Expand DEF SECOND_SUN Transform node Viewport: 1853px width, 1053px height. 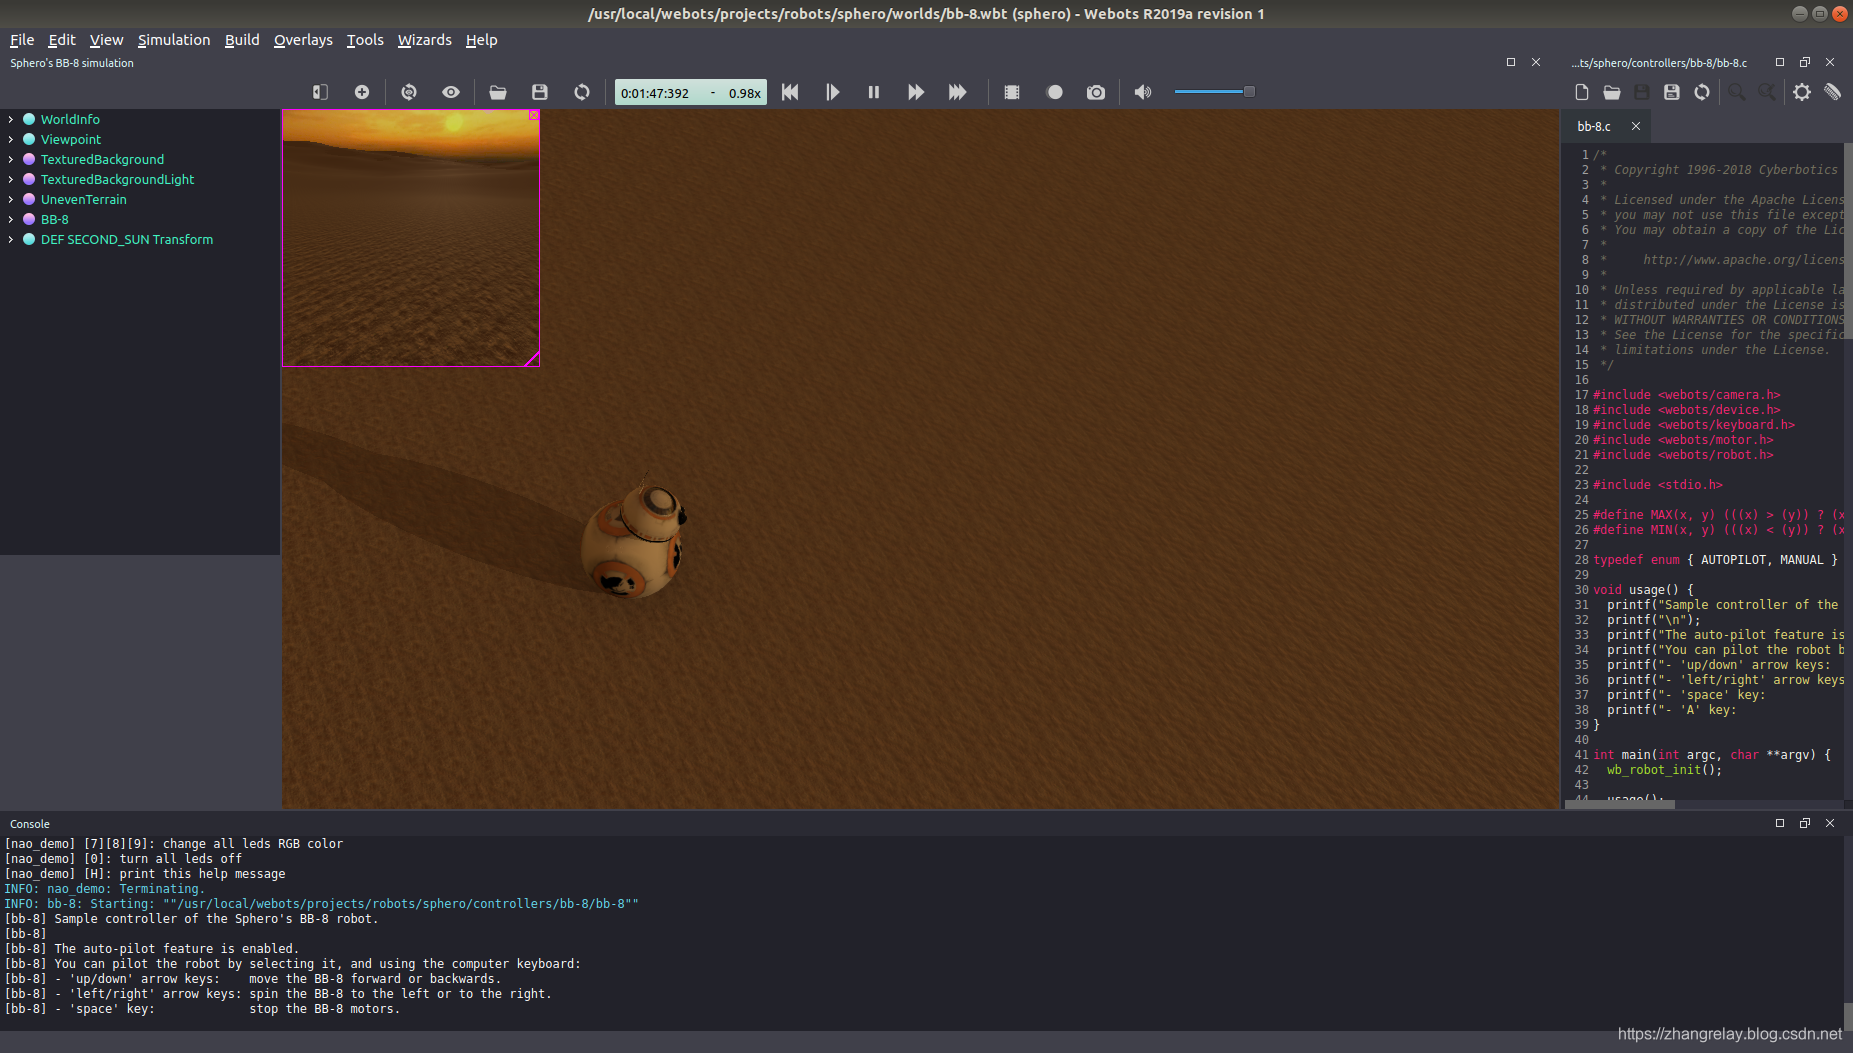click(x=11, y=239)
